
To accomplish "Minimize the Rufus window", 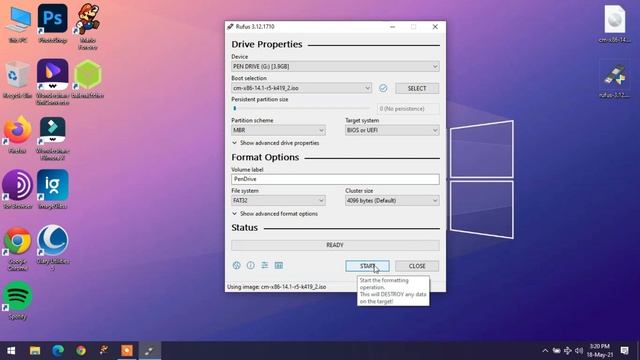I will coord(392,27).
